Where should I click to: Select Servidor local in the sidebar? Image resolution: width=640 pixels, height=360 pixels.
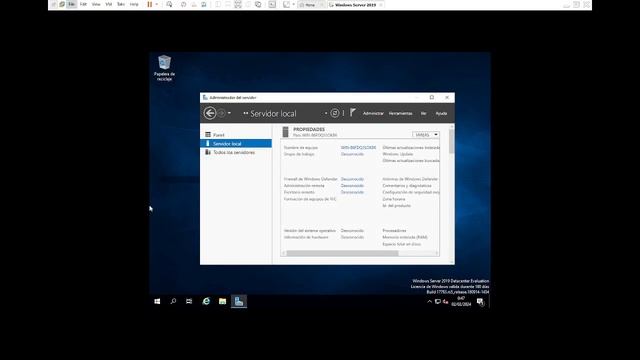coord(236,144)
